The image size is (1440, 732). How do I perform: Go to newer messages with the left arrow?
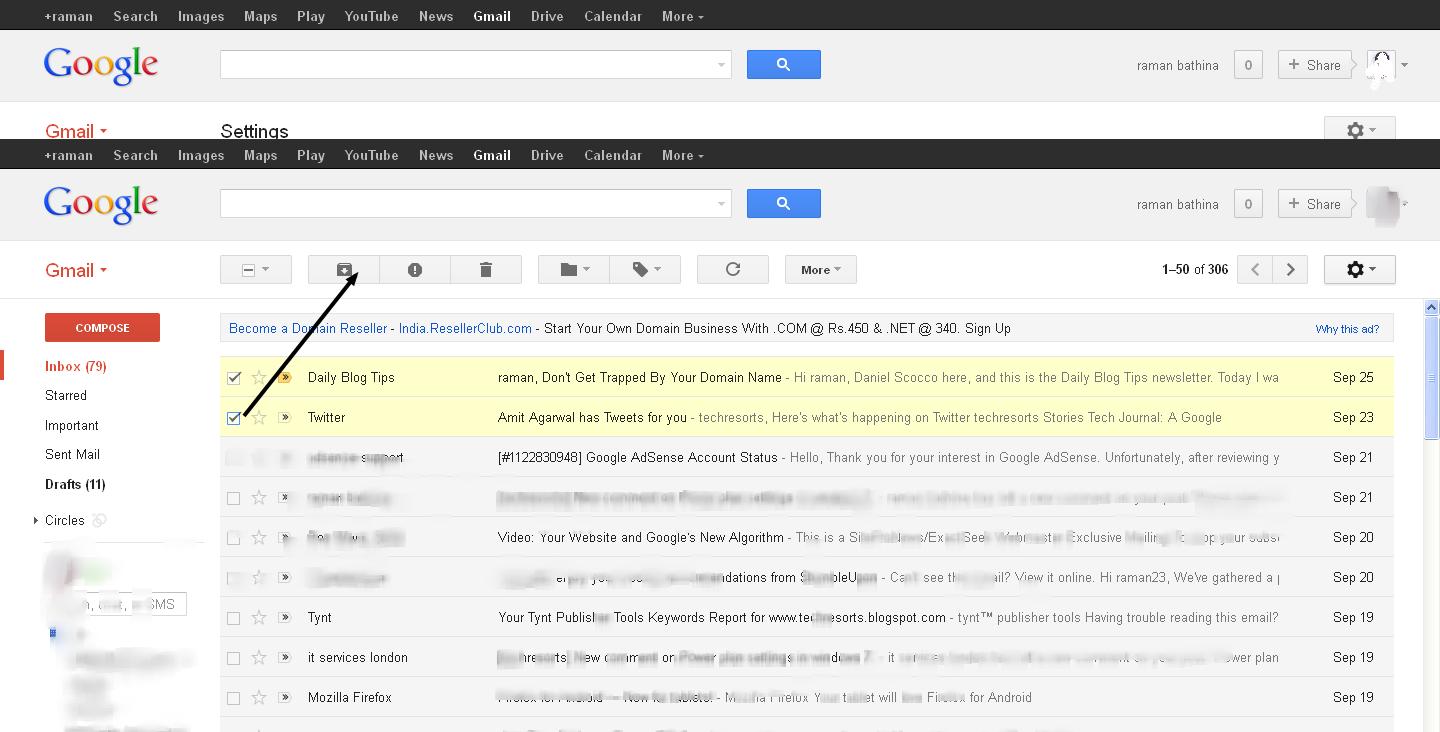click(x=1255, y=269)
